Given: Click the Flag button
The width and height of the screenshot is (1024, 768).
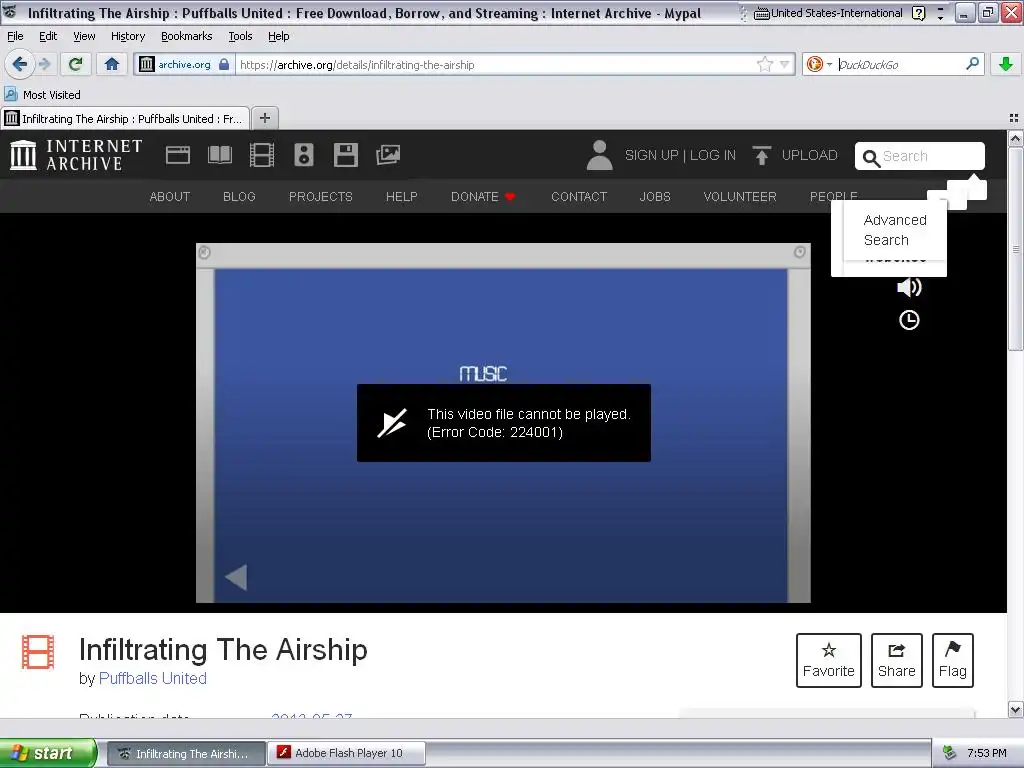Looking at the screenshot, I should coord(953,660).
